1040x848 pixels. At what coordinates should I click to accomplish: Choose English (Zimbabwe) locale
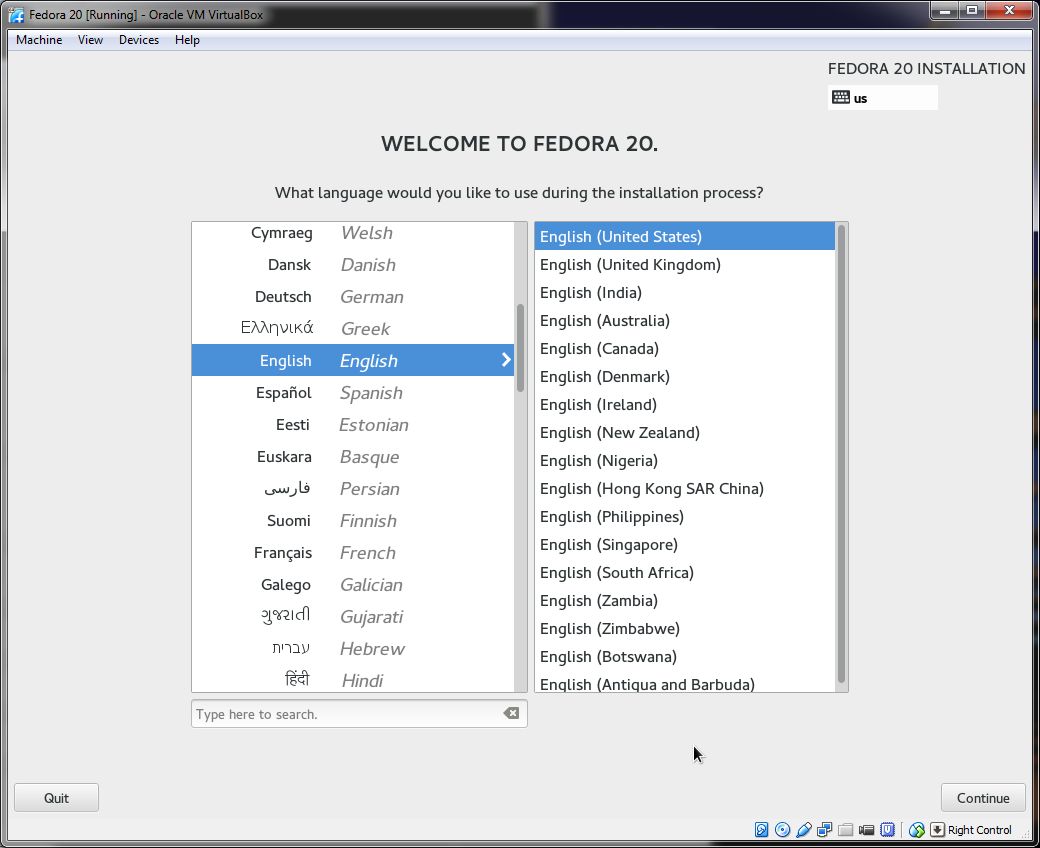click(x=684, y=629)
